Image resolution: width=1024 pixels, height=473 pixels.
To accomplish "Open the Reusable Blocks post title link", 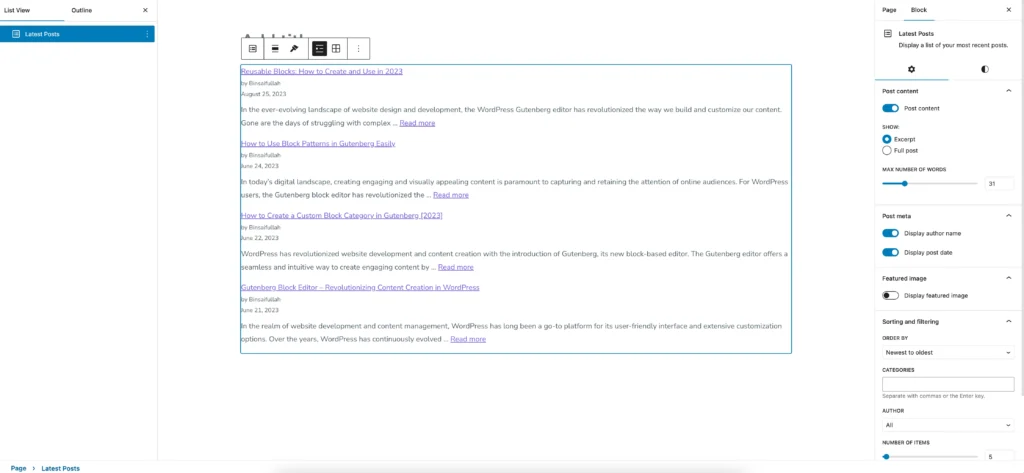I will click(321, 72).
